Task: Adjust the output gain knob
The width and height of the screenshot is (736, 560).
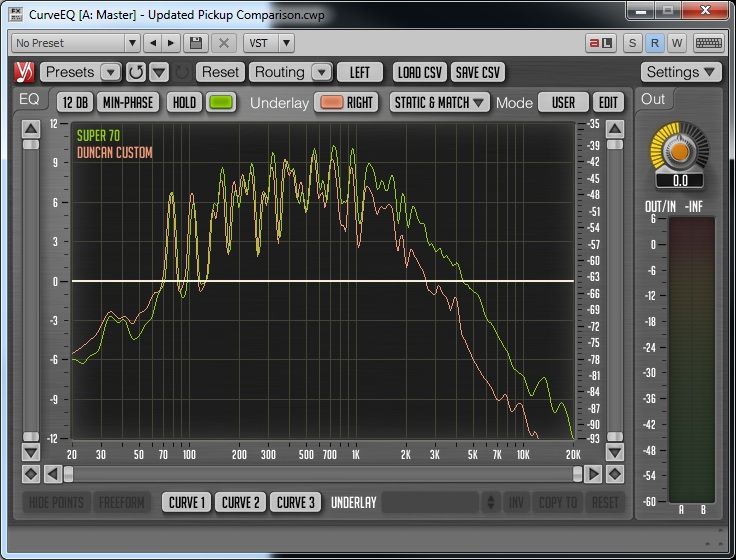Action: (680, 151)
